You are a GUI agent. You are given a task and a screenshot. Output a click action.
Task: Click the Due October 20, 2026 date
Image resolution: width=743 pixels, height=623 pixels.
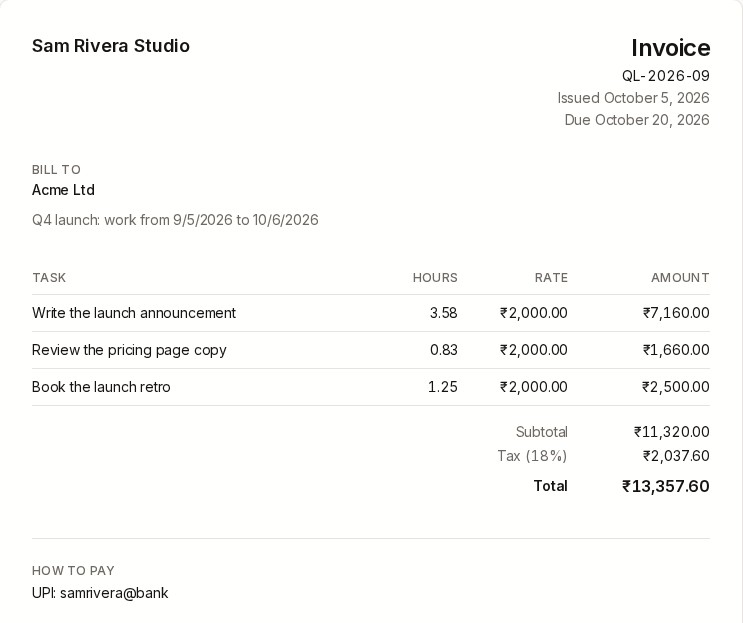tap(637, 120)
